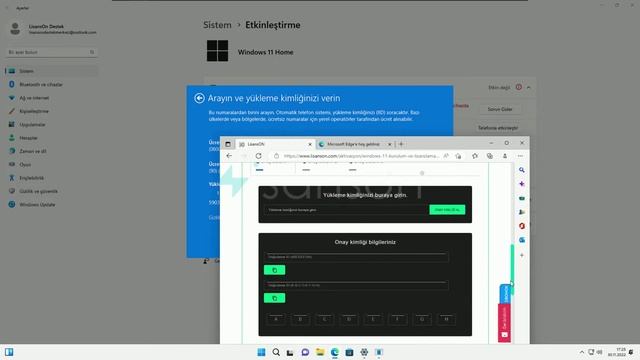Click the Yükleme kimliğinizi buraya girin input field

[x=345, y=210]
